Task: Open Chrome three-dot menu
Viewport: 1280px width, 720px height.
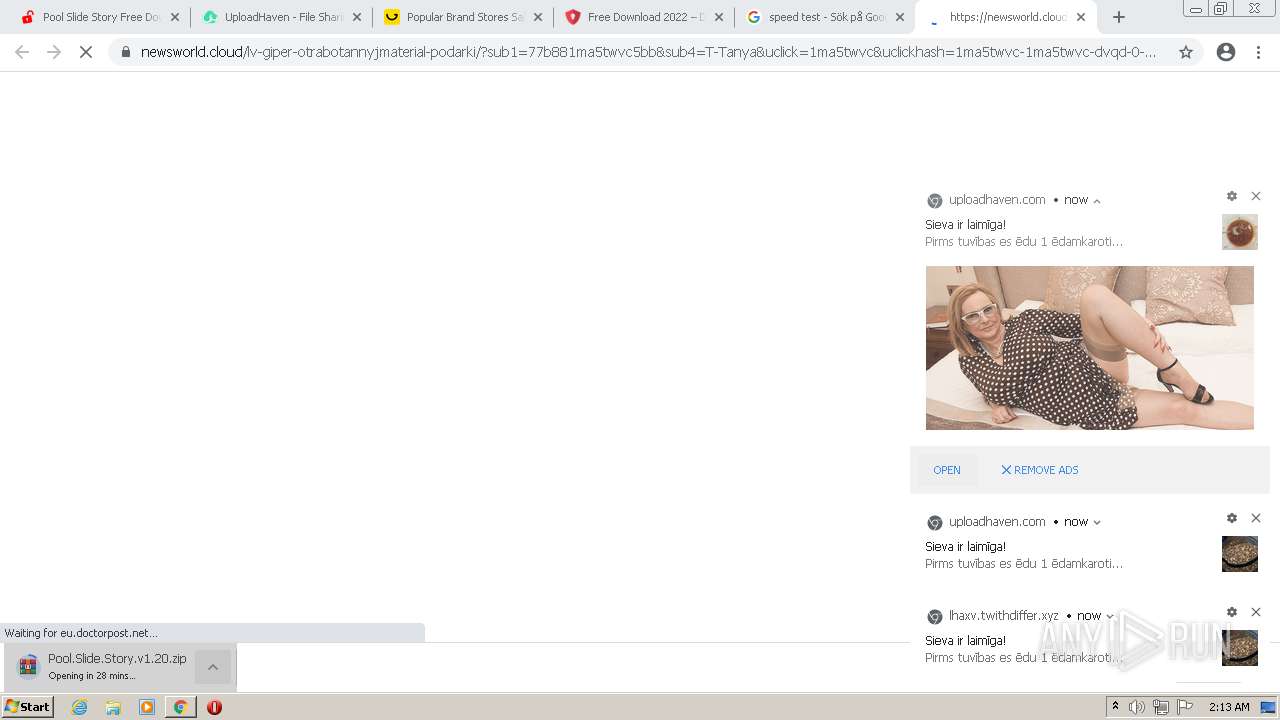Action: 1259,52
